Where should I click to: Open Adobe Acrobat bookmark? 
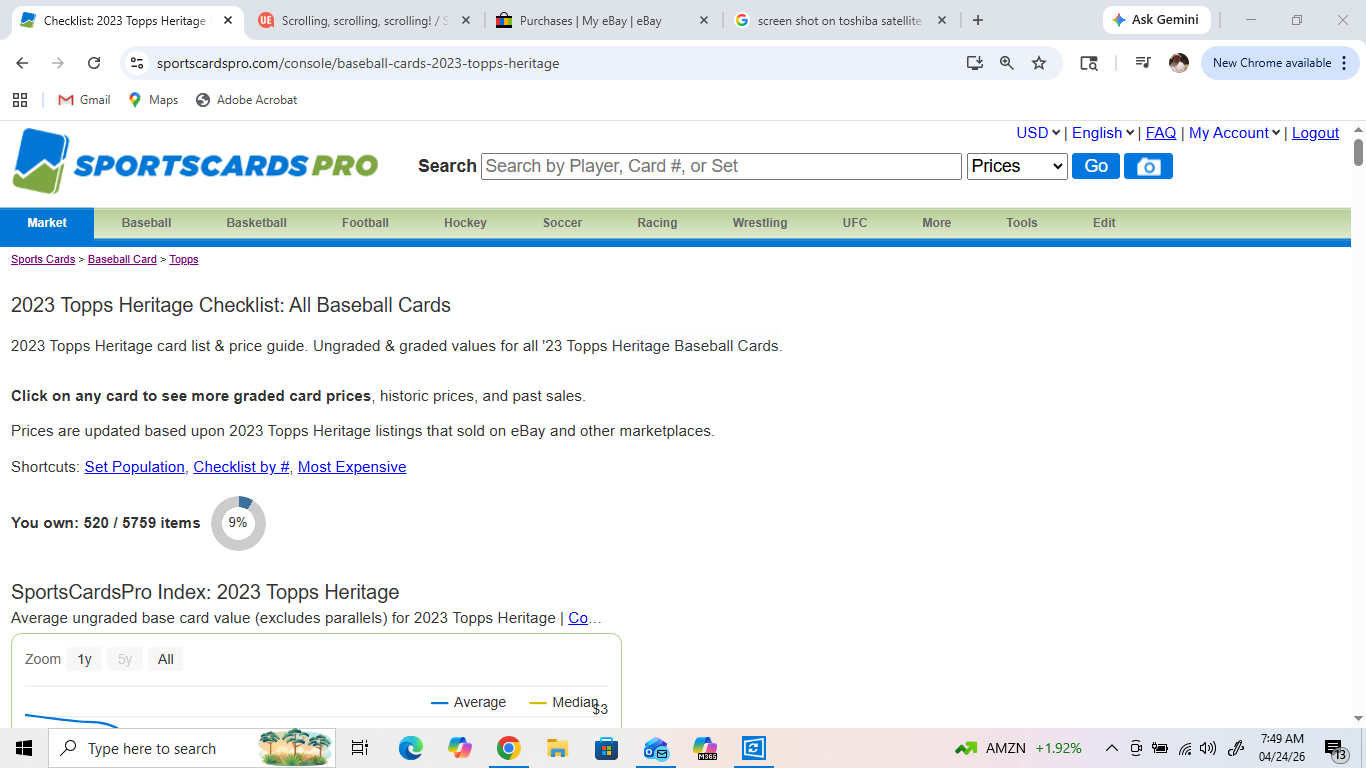tap(246, 100)
